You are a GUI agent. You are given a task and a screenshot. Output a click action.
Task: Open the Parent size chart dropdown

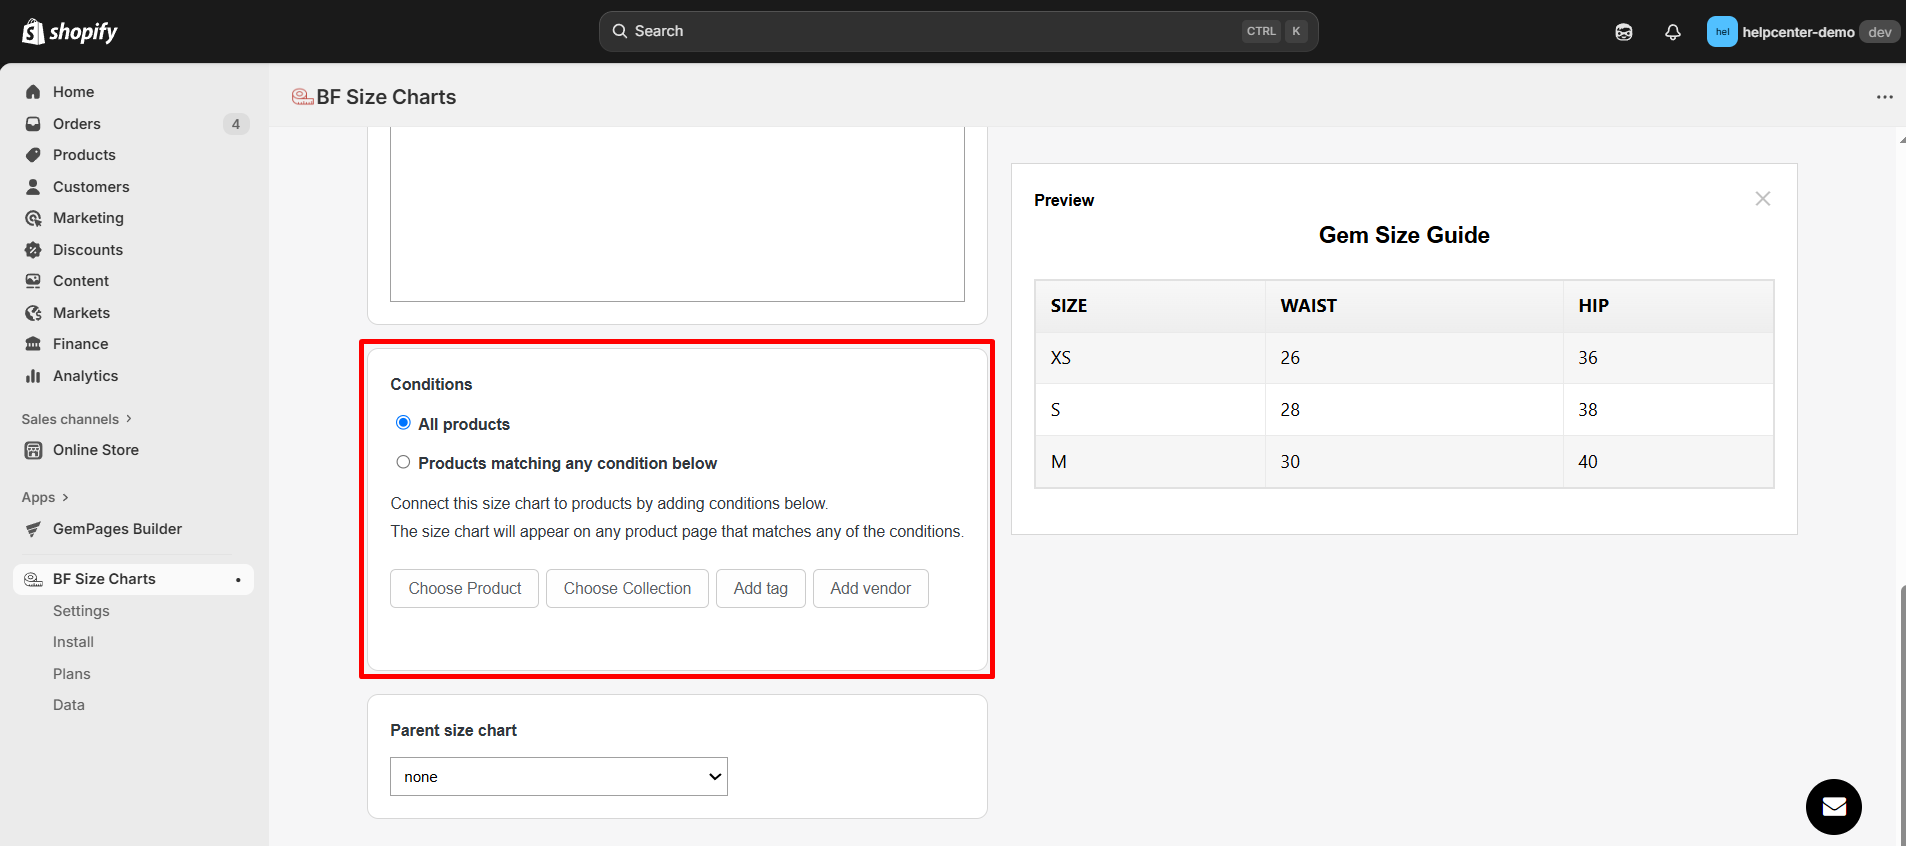pyautogui.click(x=558, y=777)
